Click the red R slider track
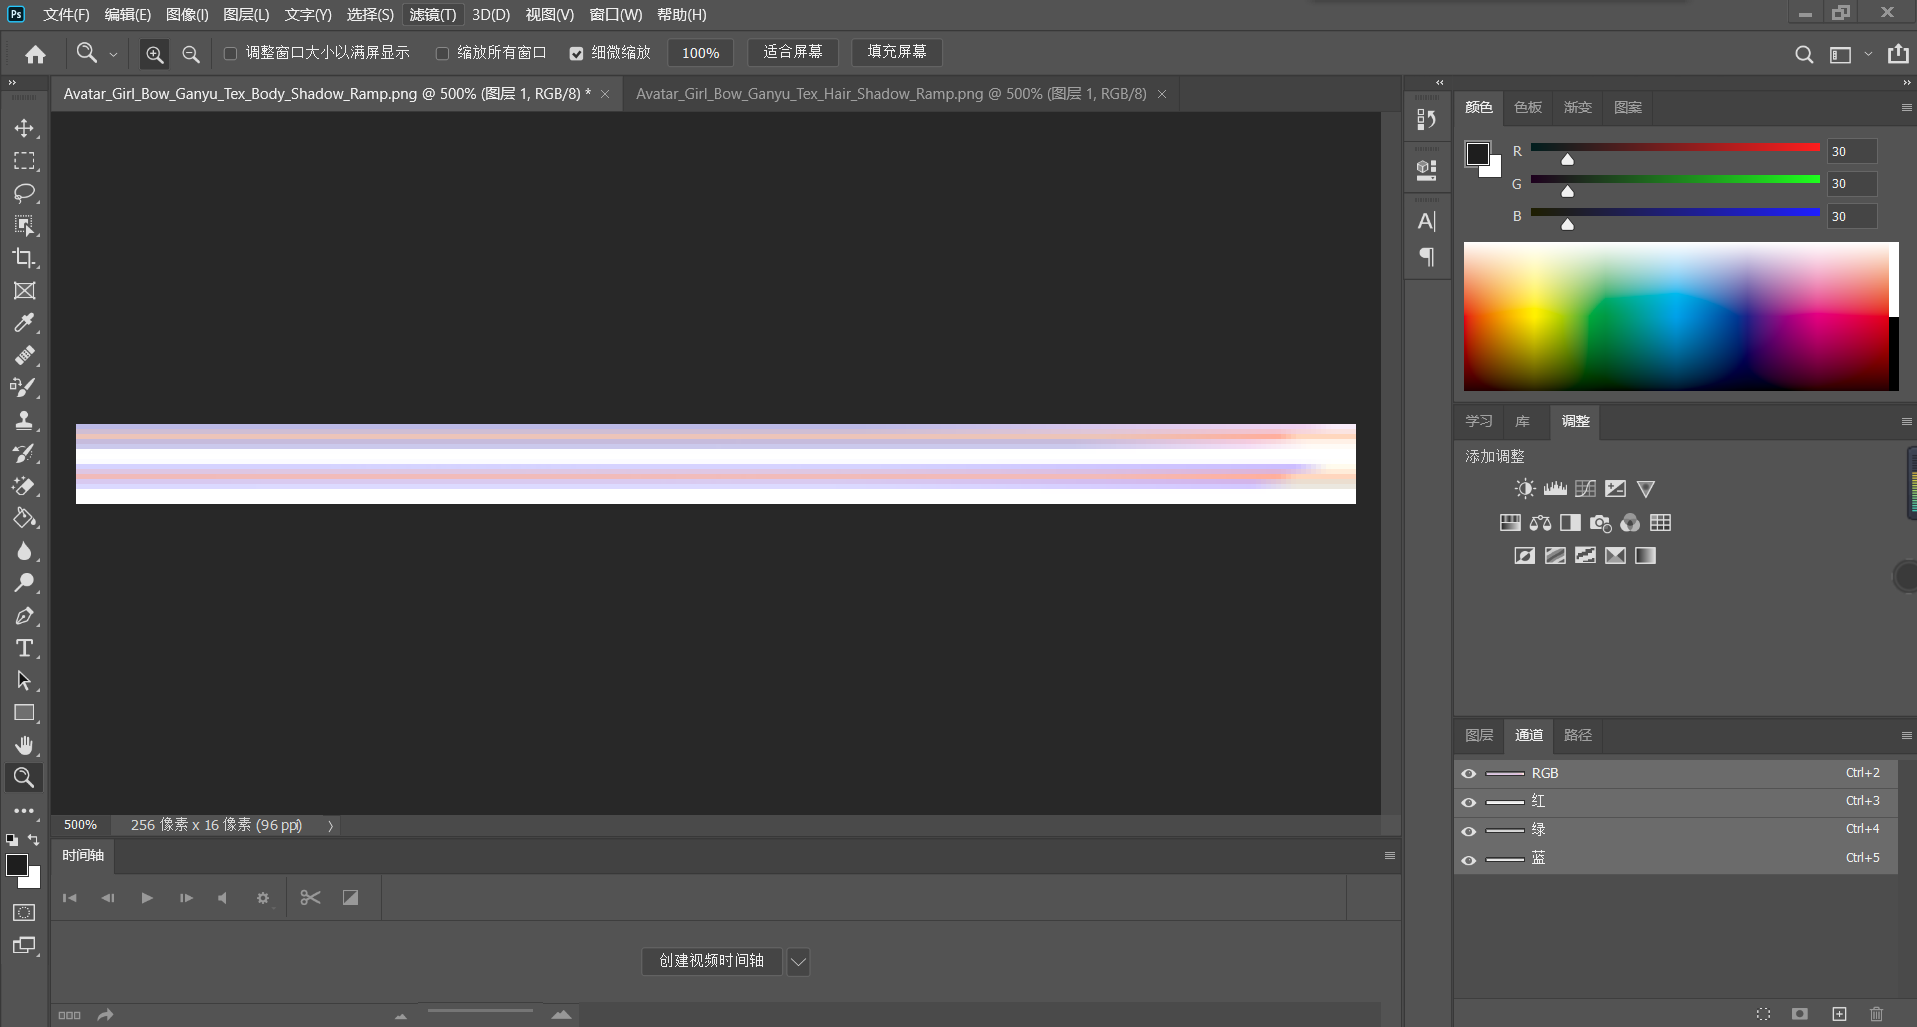This screenshot has width=1917, height=1027. point(1675,148)
